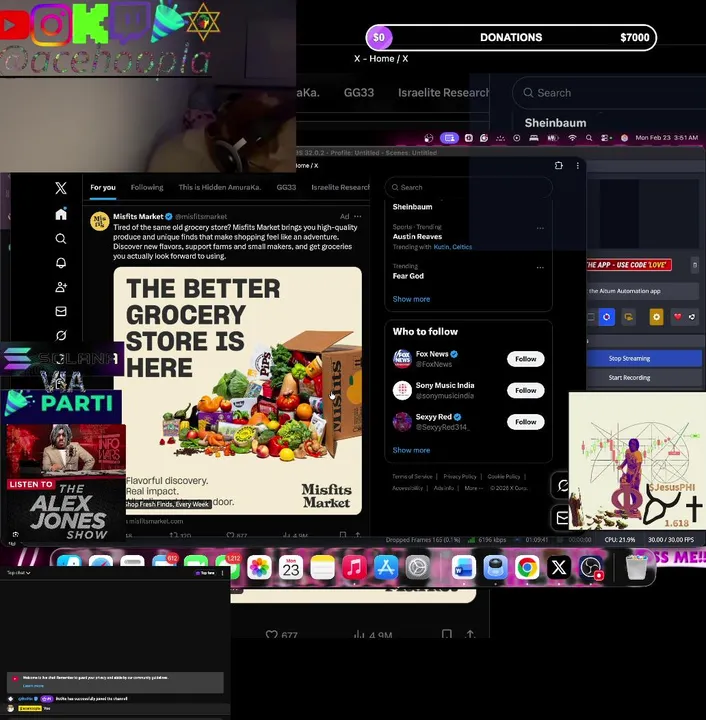
Task: Open Notes from the Dock
Action: [323, 568]
